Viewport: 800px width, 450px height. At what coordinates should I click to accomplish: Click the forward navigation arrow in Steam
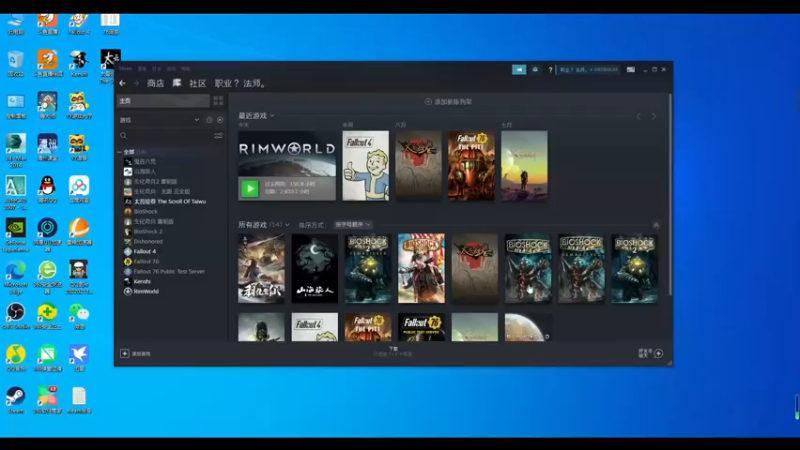[x=136, y=83]
